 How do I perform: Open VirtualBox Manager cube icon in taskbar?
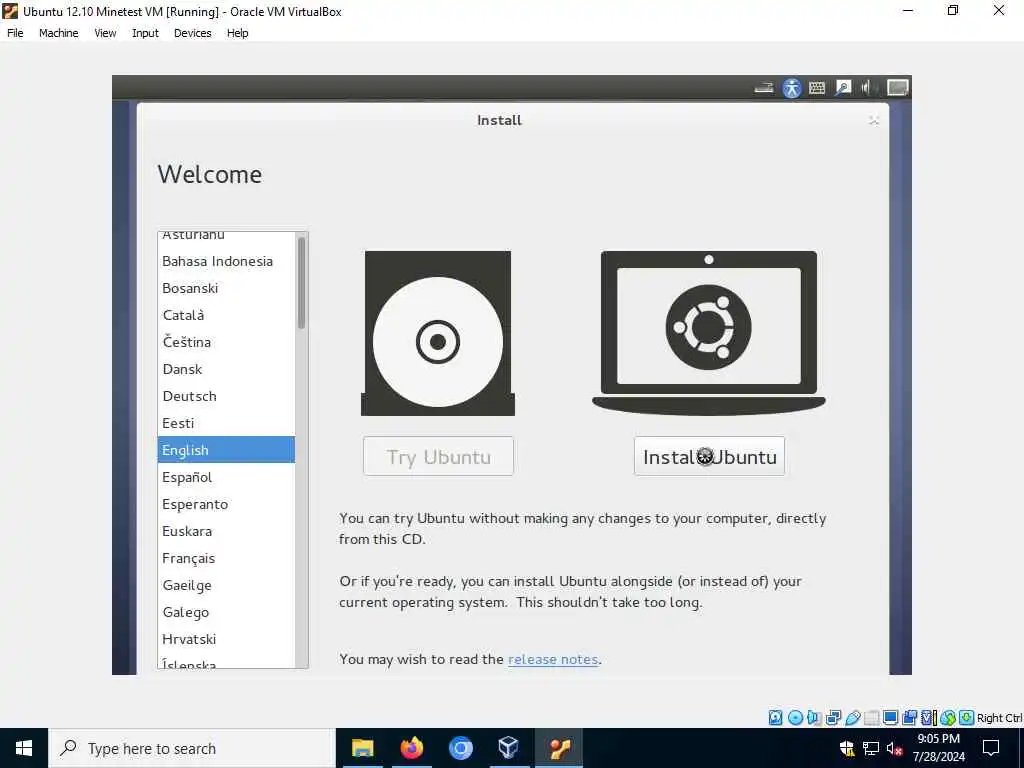point(508,748)
